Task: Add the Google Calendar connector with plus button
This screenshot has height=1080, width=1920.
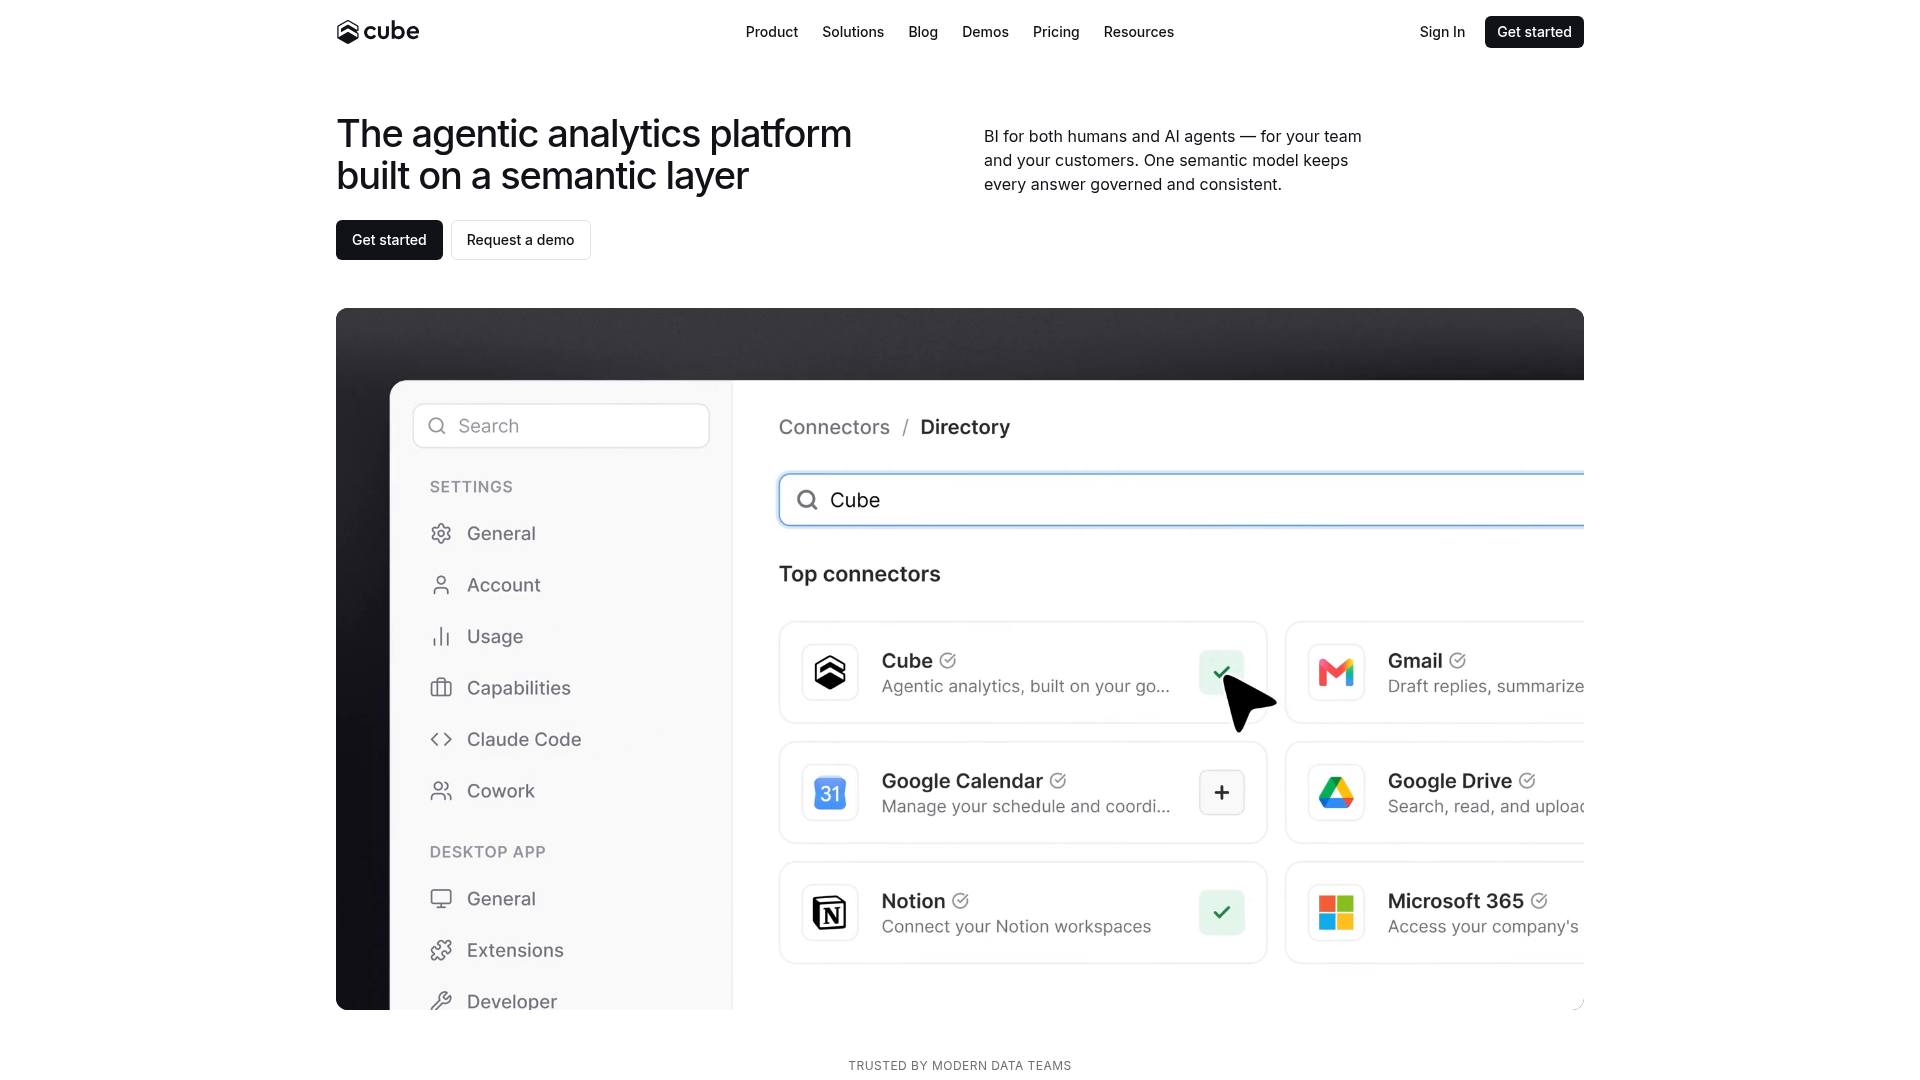Action: [1222, 792]
